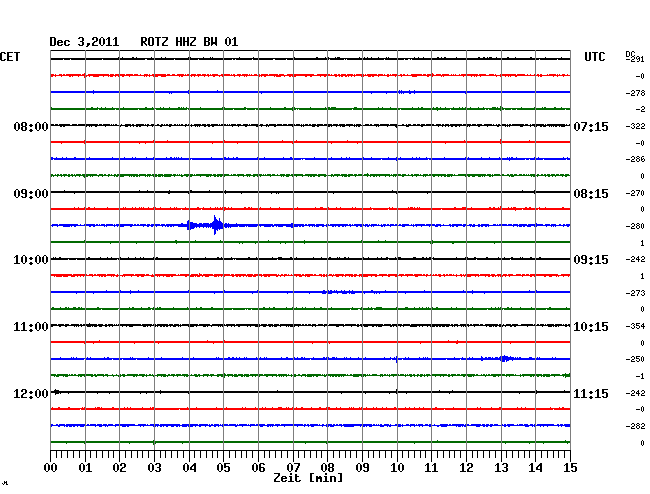
Task: Select the CET time label "08:00"
Action: pyautogui.click(x=31, y=127)
